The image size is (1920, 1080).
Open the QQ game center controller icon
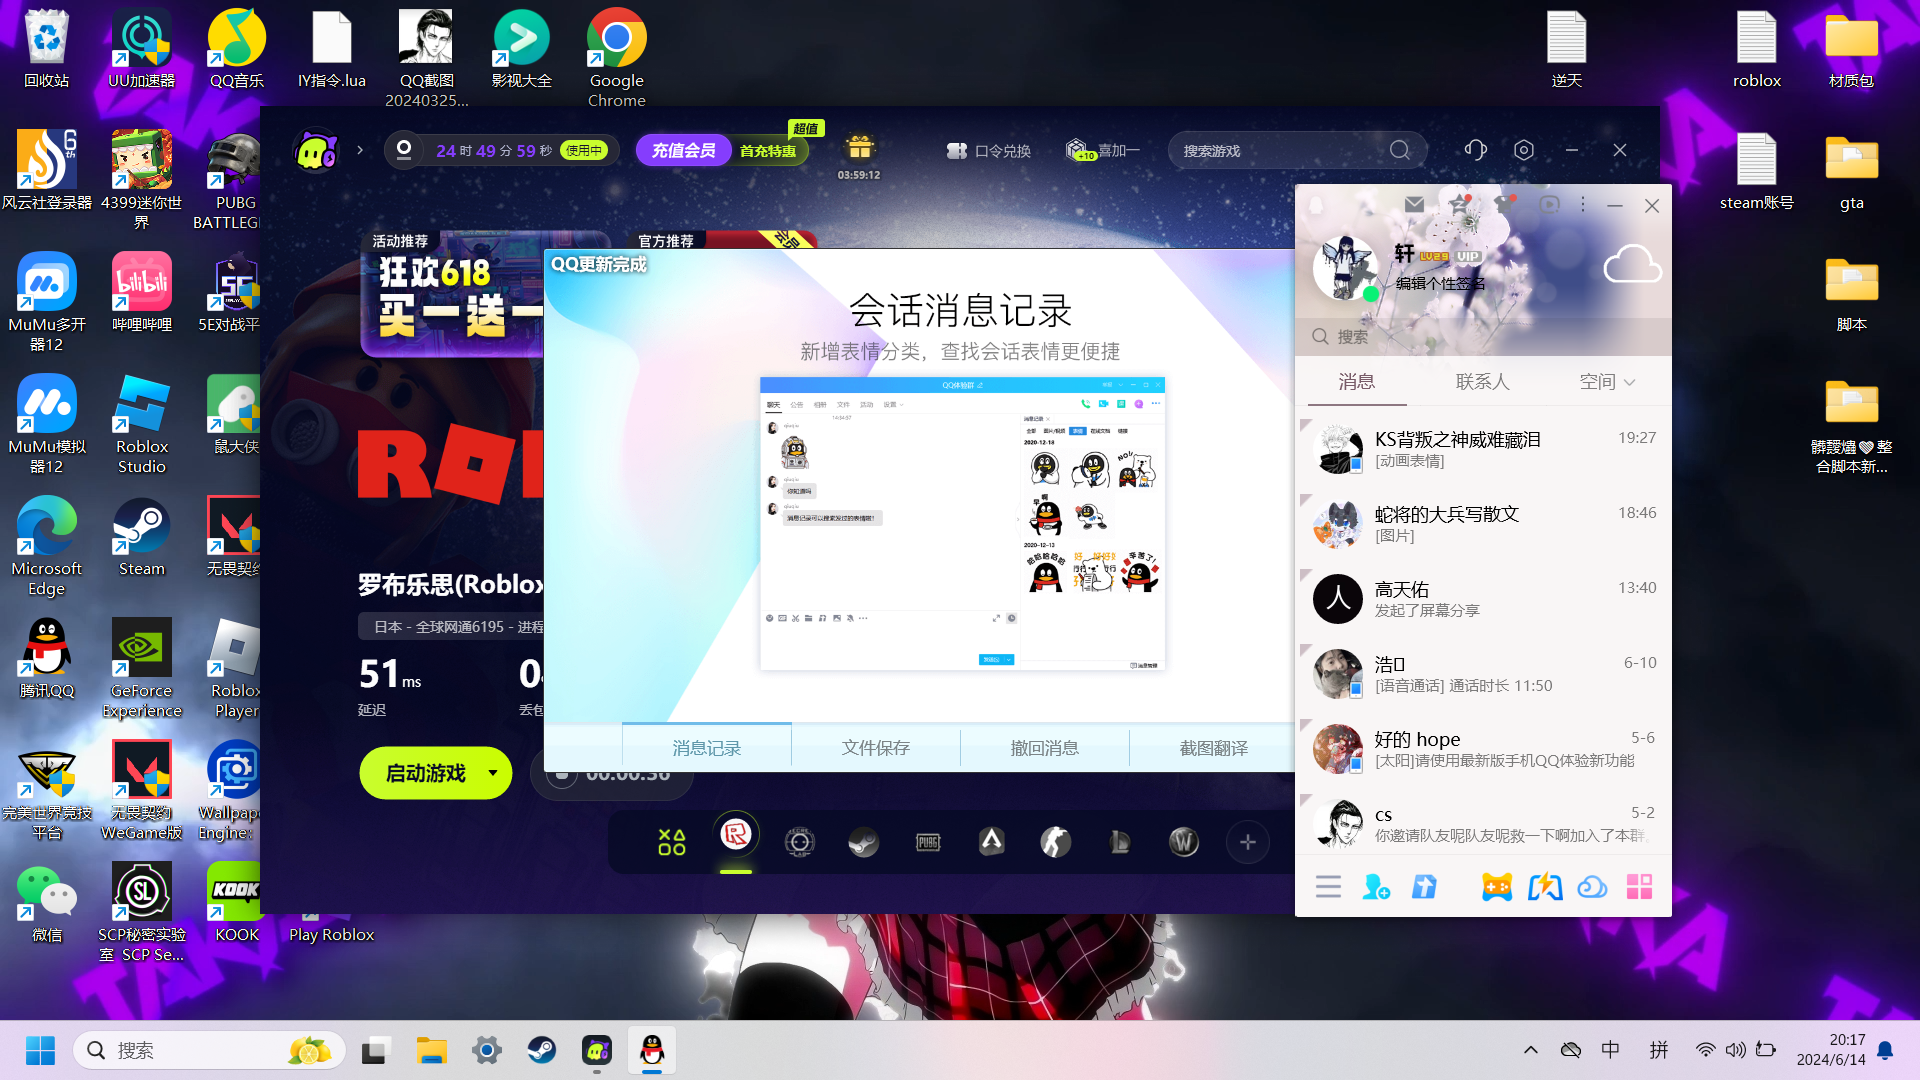[x=1497, y=887]
